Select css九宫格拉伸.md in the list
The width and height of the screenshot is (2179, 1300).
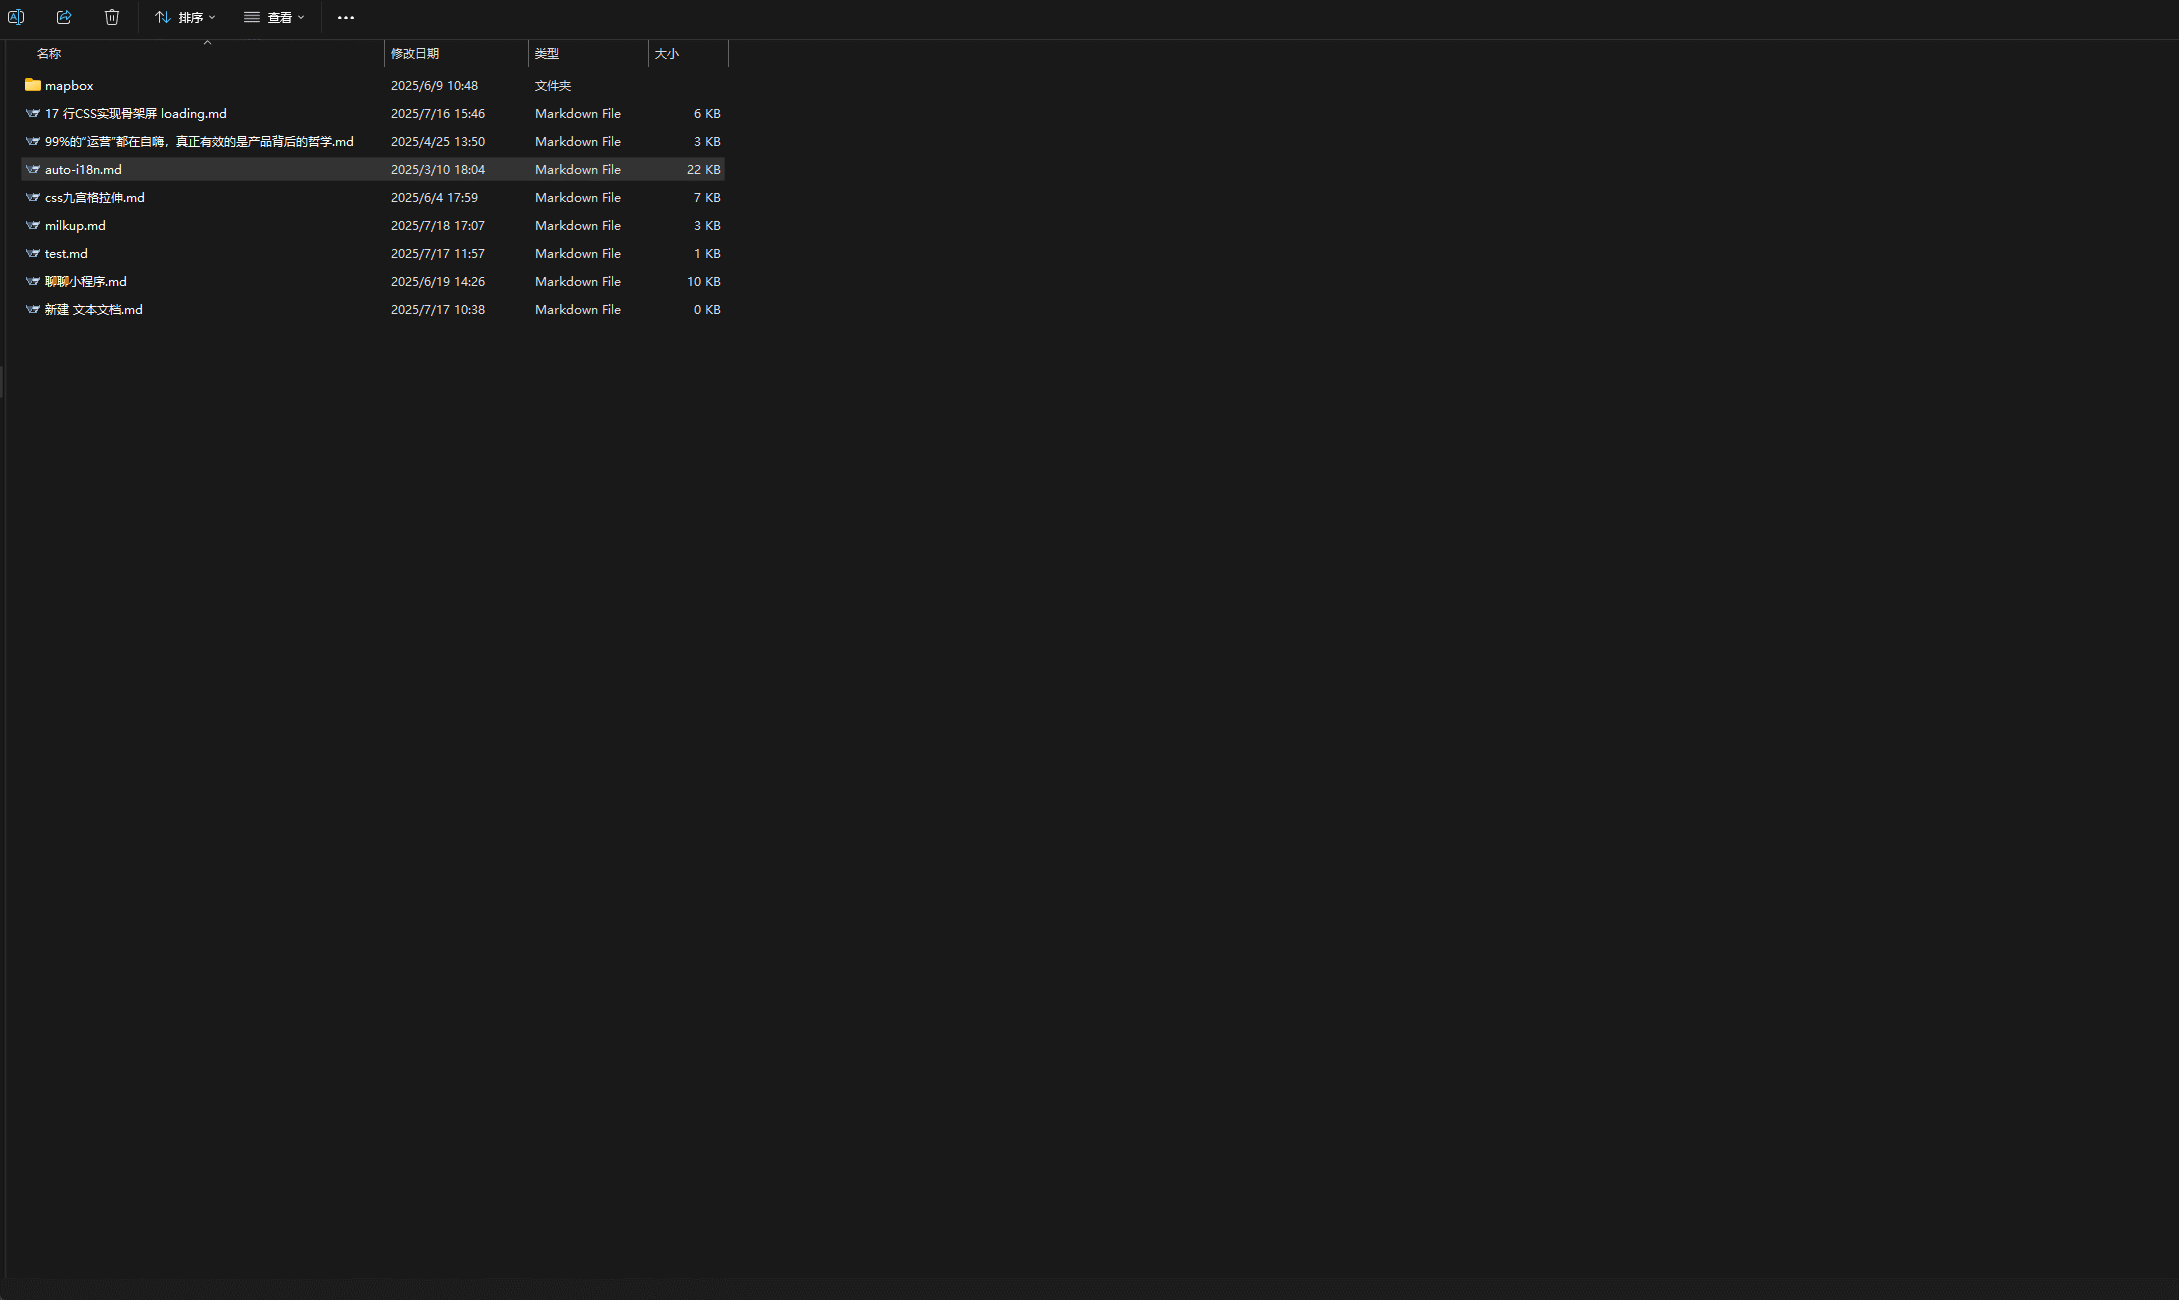click(x=95, y=198)
